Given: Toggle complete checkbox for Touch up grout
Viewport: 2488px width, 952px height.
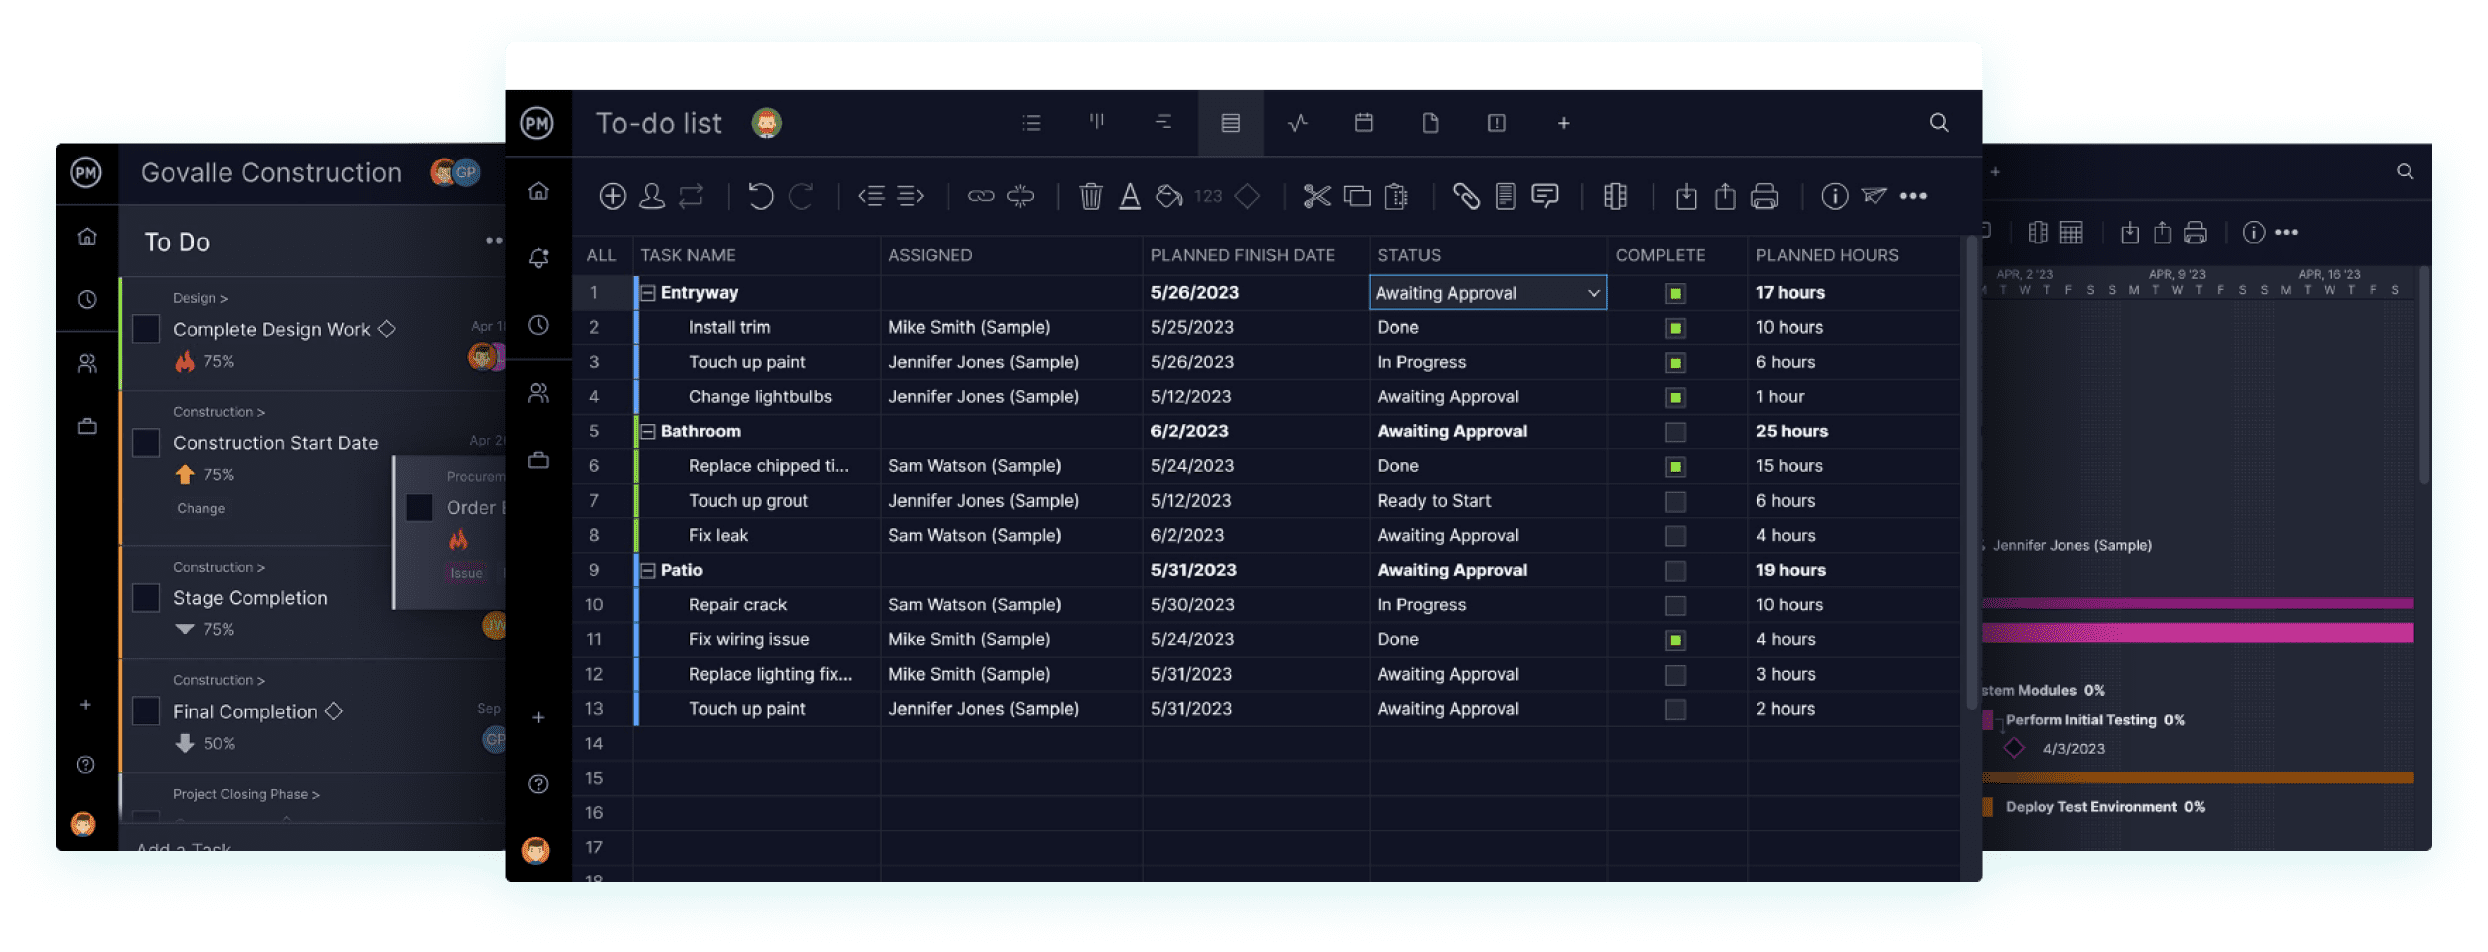Looking at the screenshot, I should pyautogui.click(x=1675, y=501).
